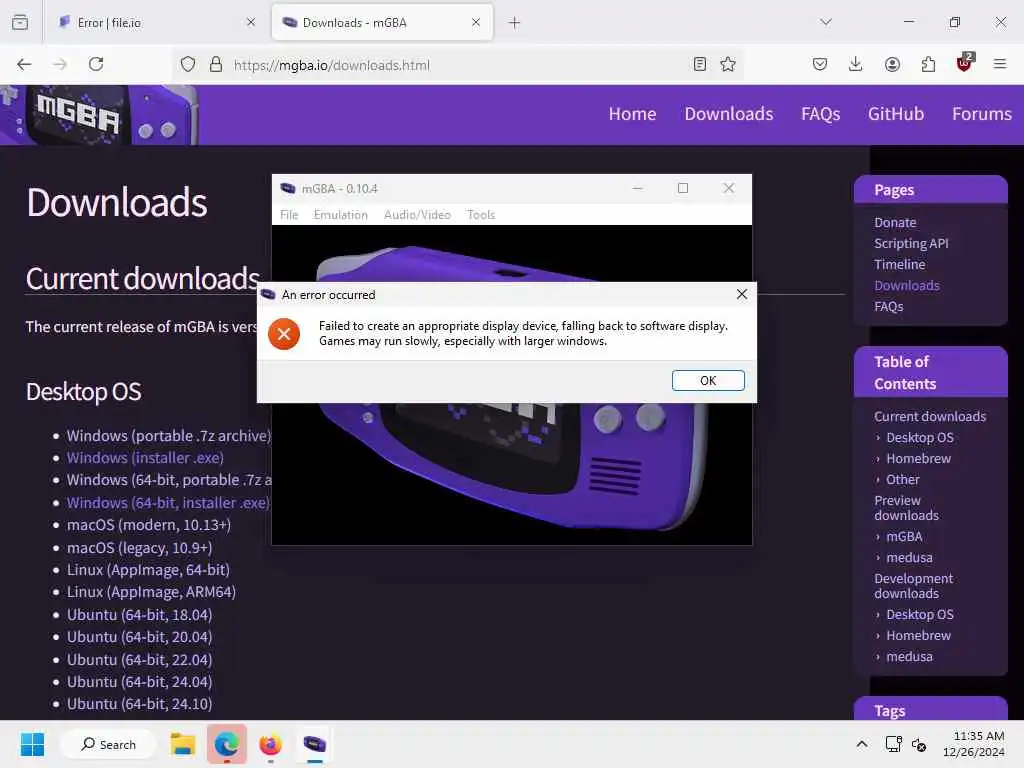The image size is (1024, 768).
Task: Open the Windows Start menu
Action: click(32, 744)
